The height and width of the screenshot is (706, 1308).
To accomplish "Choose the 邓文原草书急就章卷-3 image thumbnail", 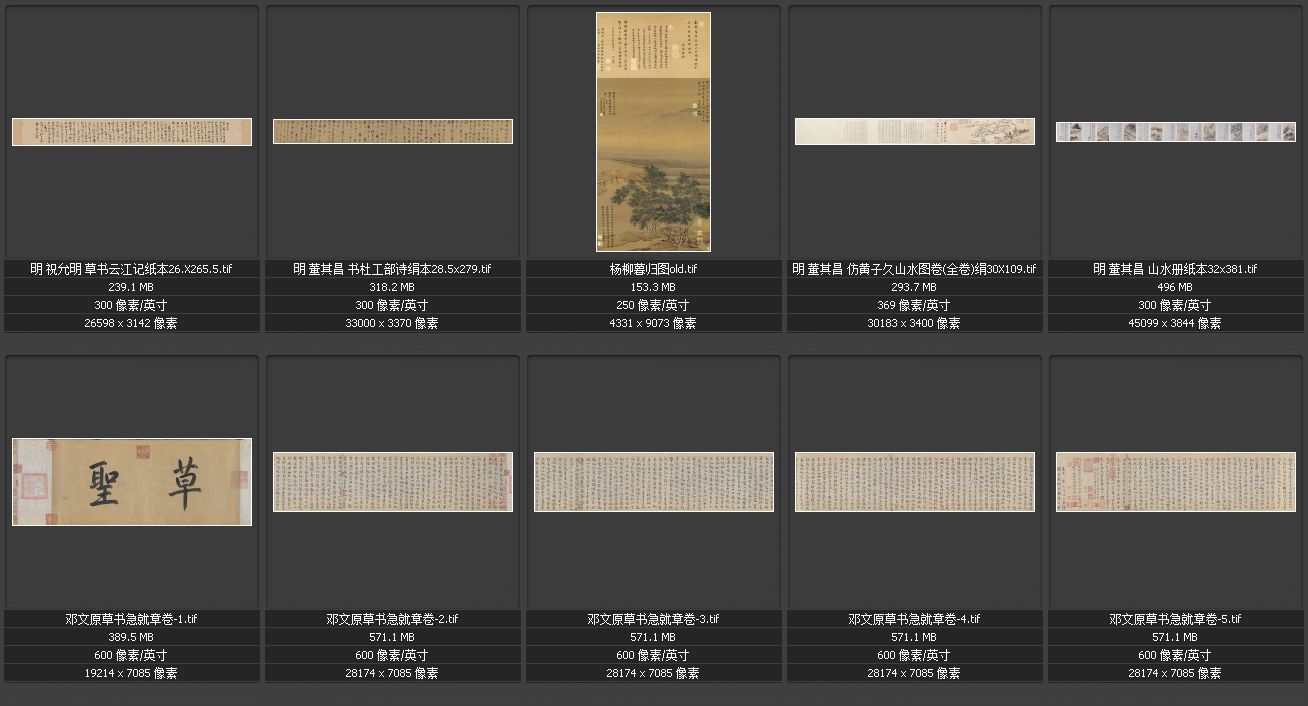I will coord(653,482).
